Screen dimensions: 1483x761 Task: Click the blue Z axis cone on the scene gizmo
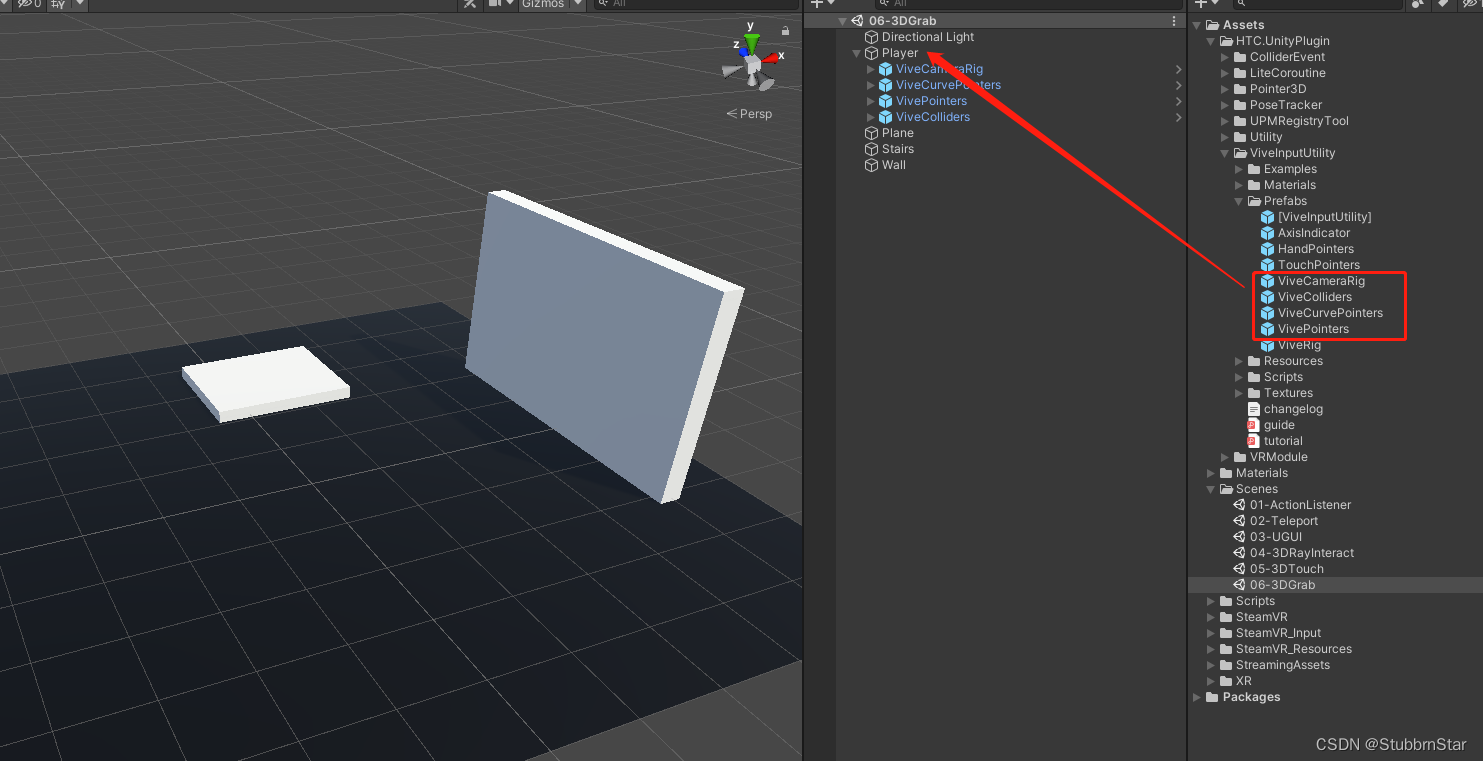(x=742, y=51)
